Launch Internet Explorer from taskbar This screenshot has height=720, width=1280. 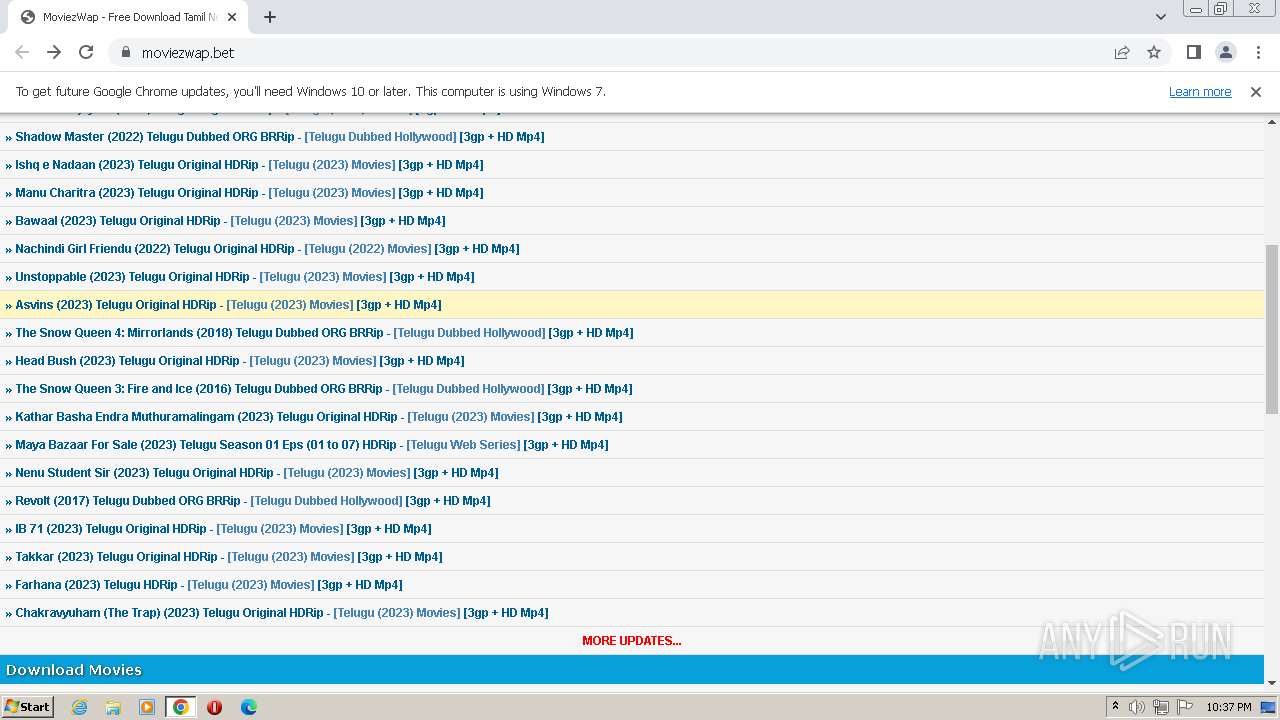point(79,707)
